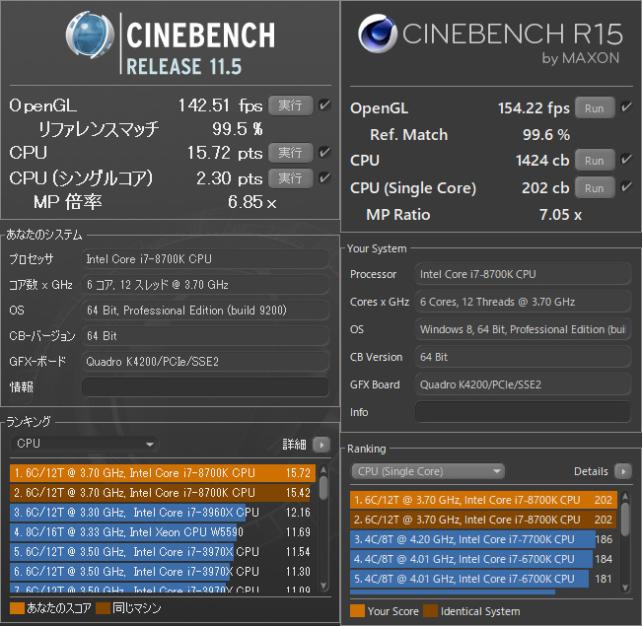The image size is (642, 626).
Task: Toggle the CPU checkbox in Cinebench 11.5
Action: coord(325,152)
